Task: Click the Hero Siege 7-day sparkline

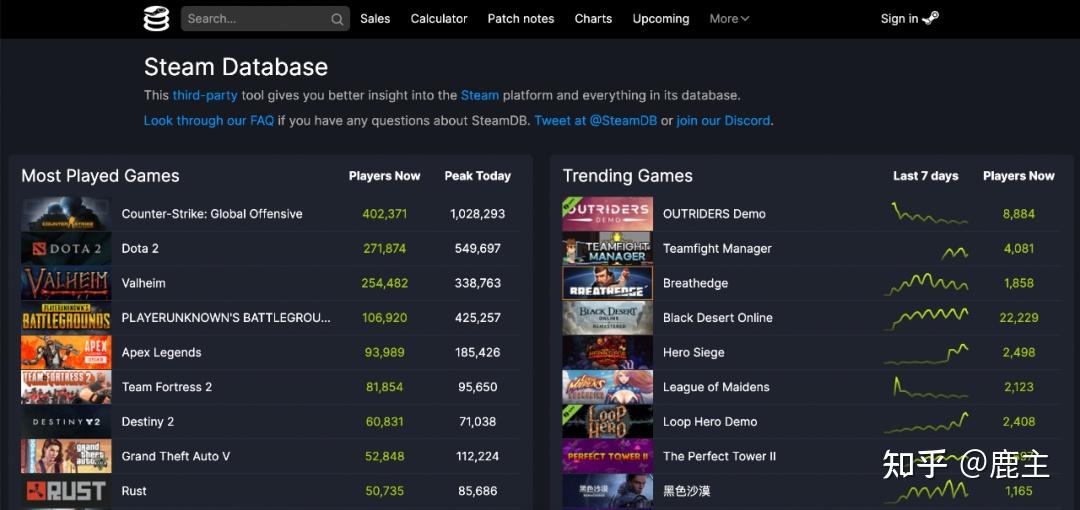Action: (926, 354)
